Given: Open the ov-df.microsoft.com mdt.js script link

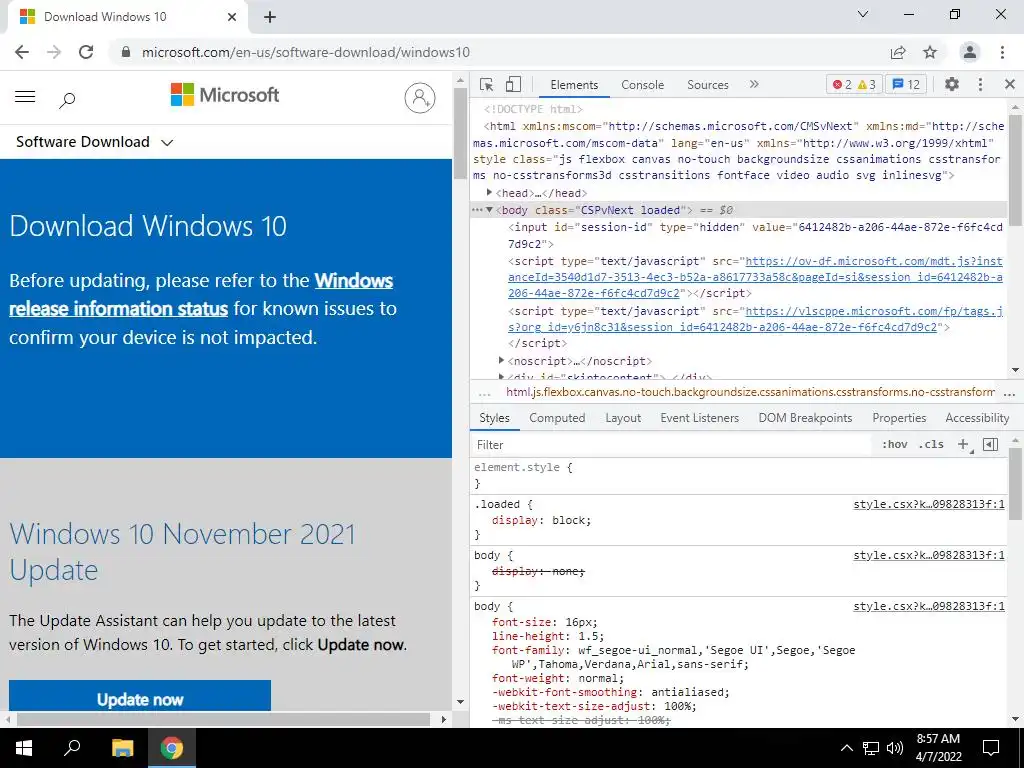Looking at the screenshot, I should [756, 277].
